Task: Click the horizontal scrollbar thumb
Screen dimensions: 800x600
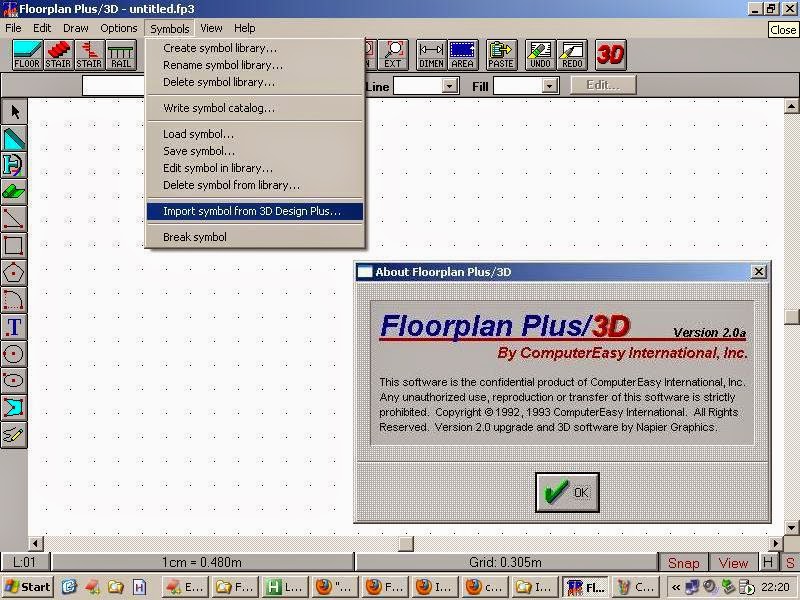Action: 406,544
